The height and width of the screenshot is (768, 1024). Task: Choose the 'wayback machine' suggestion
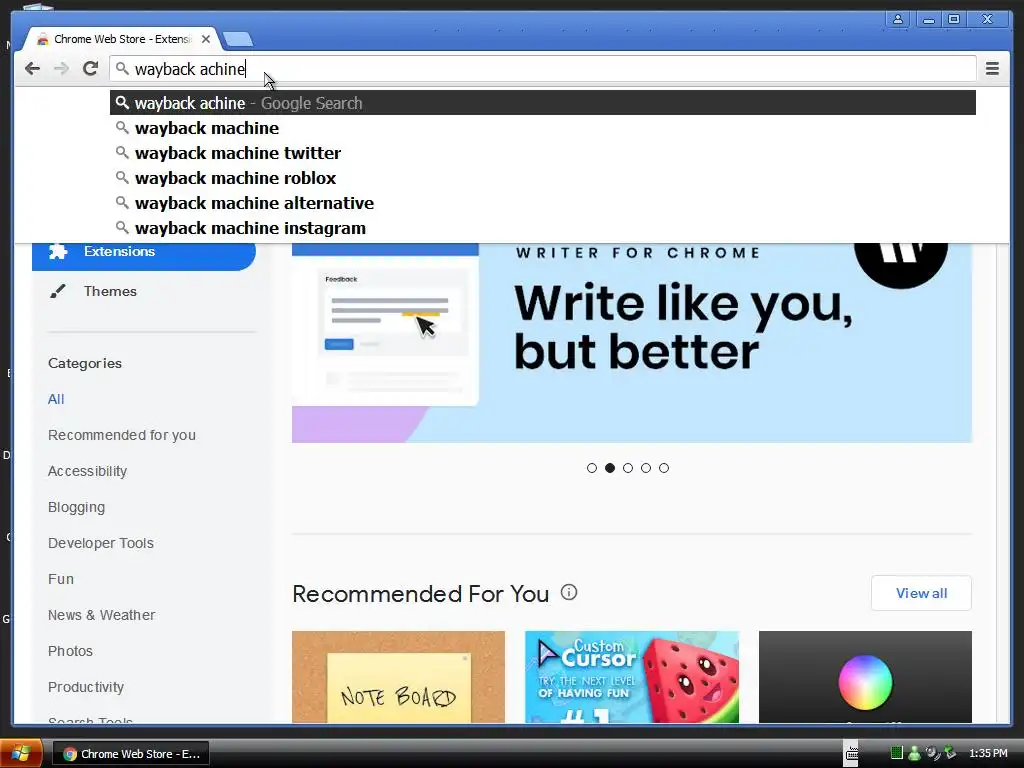(x=543, y=128)
